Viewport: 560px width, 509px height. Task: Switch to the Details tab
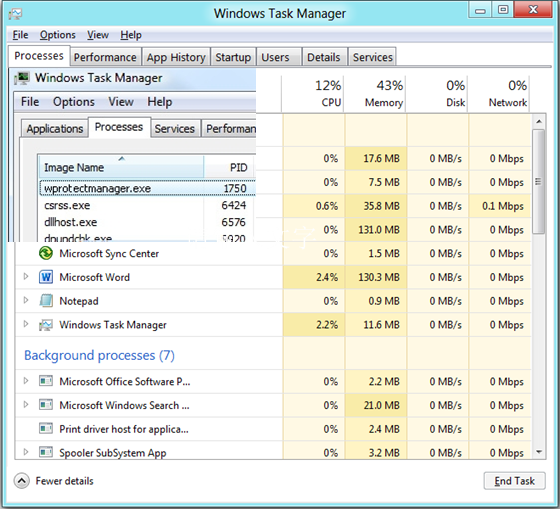click(324, 57)
